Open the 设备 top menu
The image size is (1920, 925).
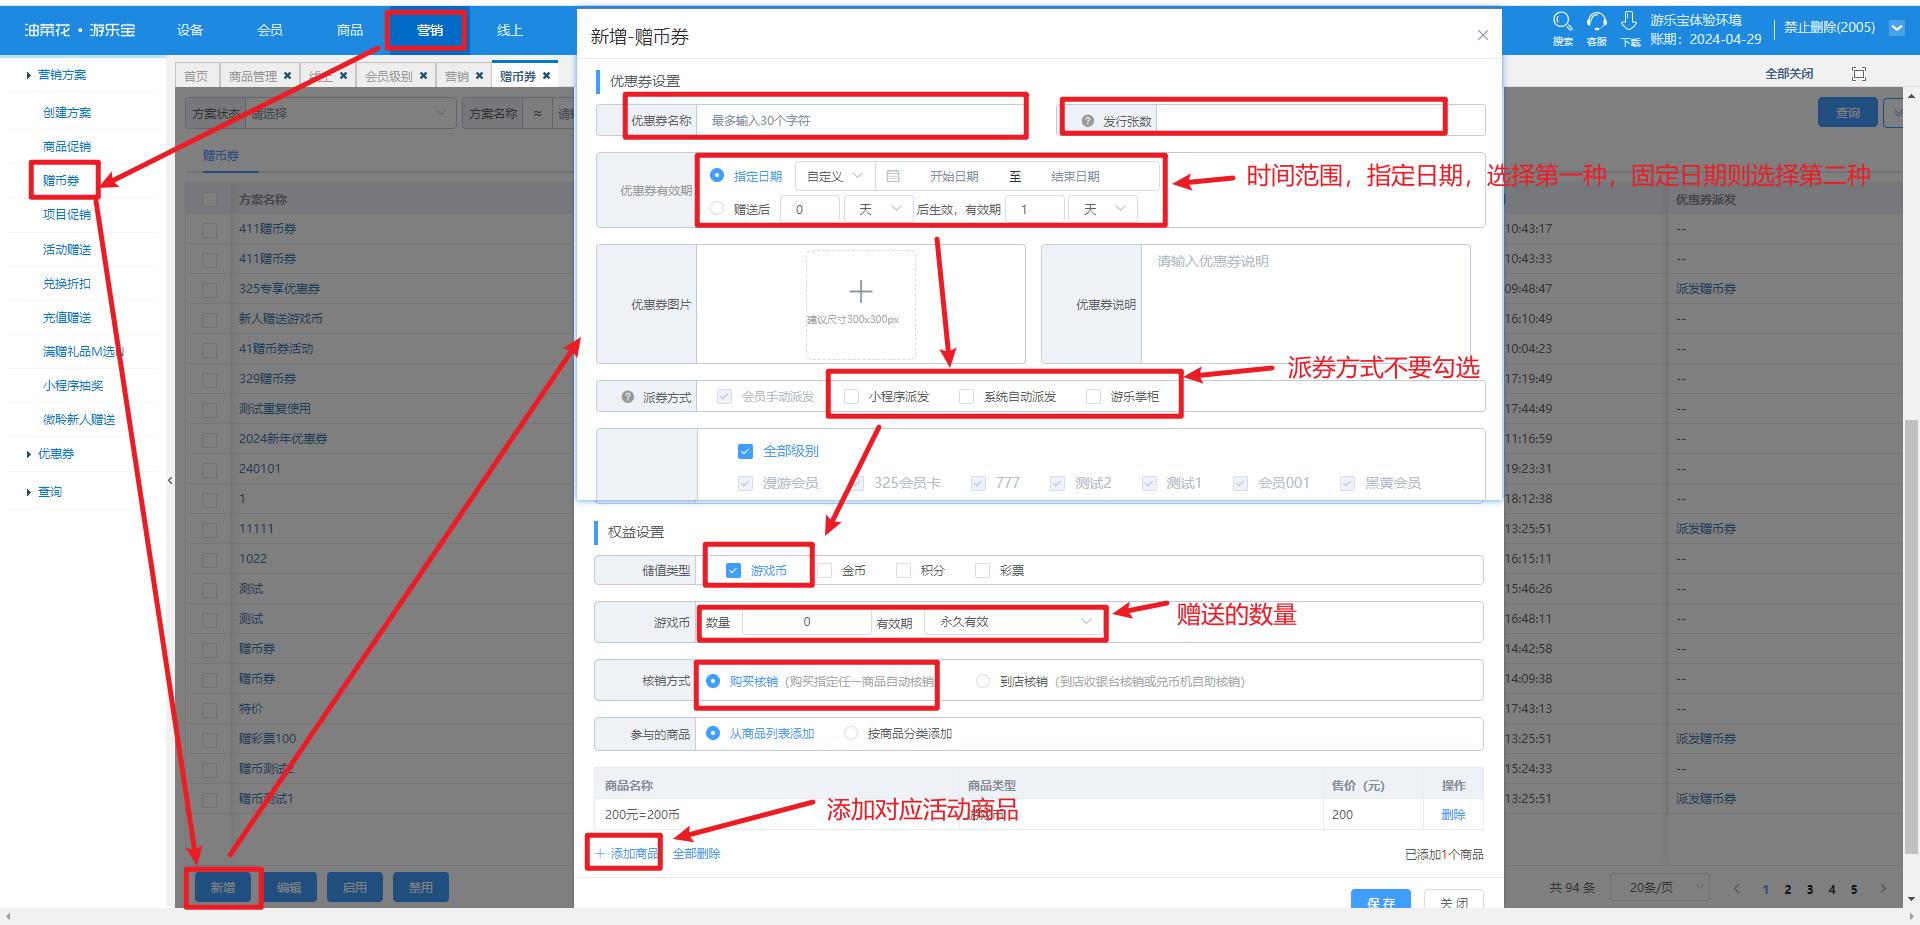click(x=190, y=30)
